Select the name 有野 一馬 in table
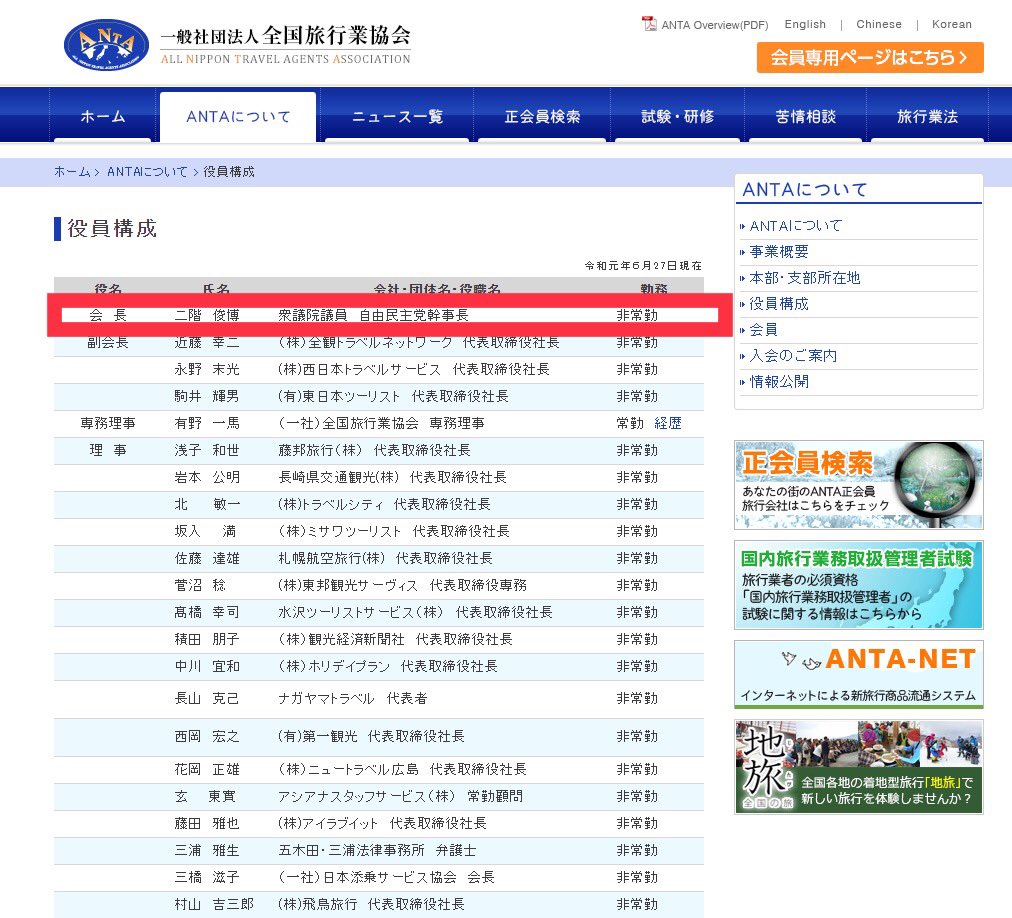The image size is (1012, 918). tap(207, 423)
